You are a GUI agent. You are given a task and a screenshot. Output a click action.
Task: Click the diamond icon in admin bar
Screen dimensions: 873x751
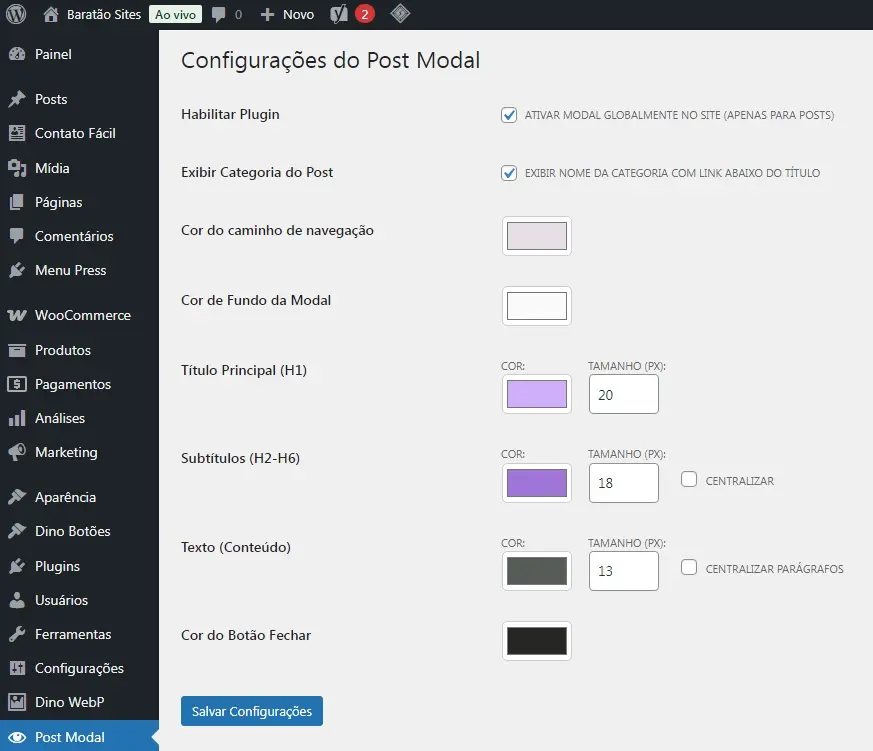(x=399, y=14)
